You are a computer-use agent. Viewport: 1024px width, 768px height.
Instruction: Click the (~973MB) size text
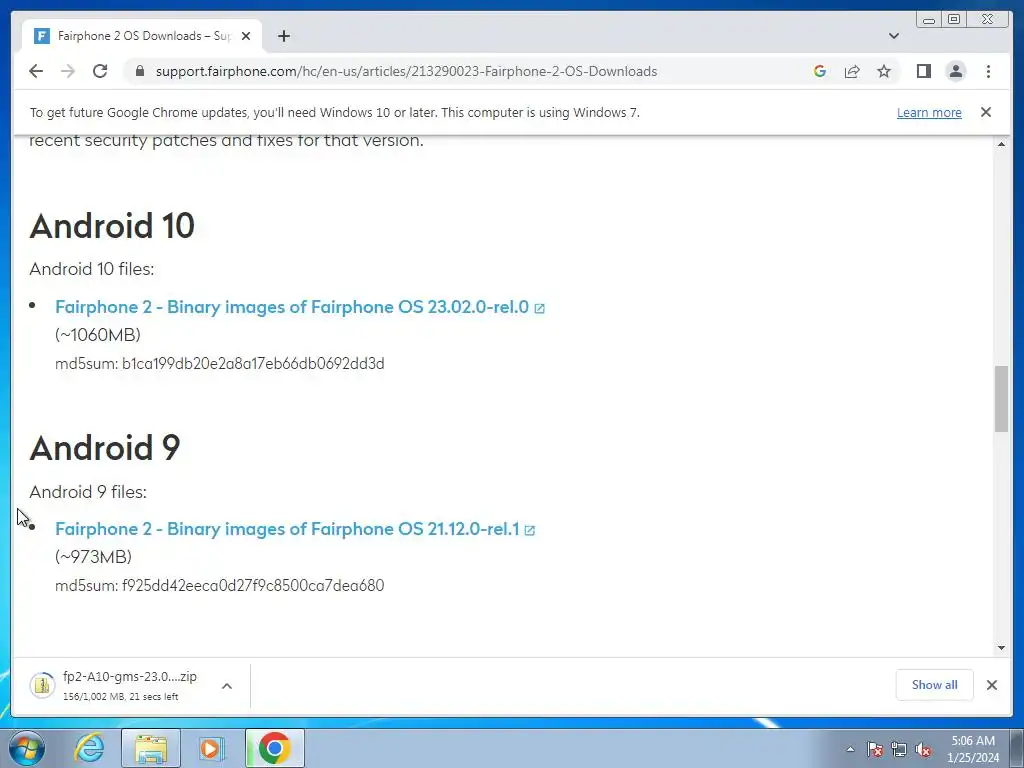point(93,557)
